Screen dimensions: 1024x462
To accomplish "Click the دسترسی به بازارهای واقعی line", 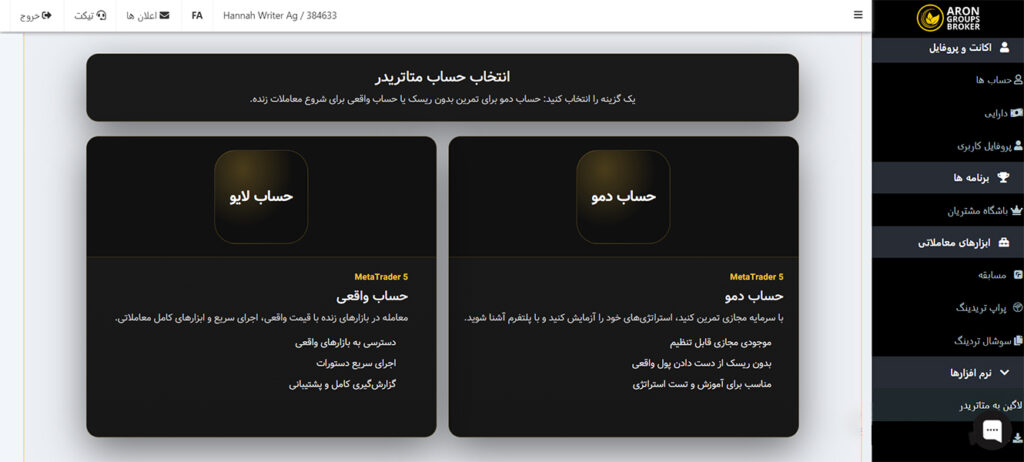I will pos(345,342).
